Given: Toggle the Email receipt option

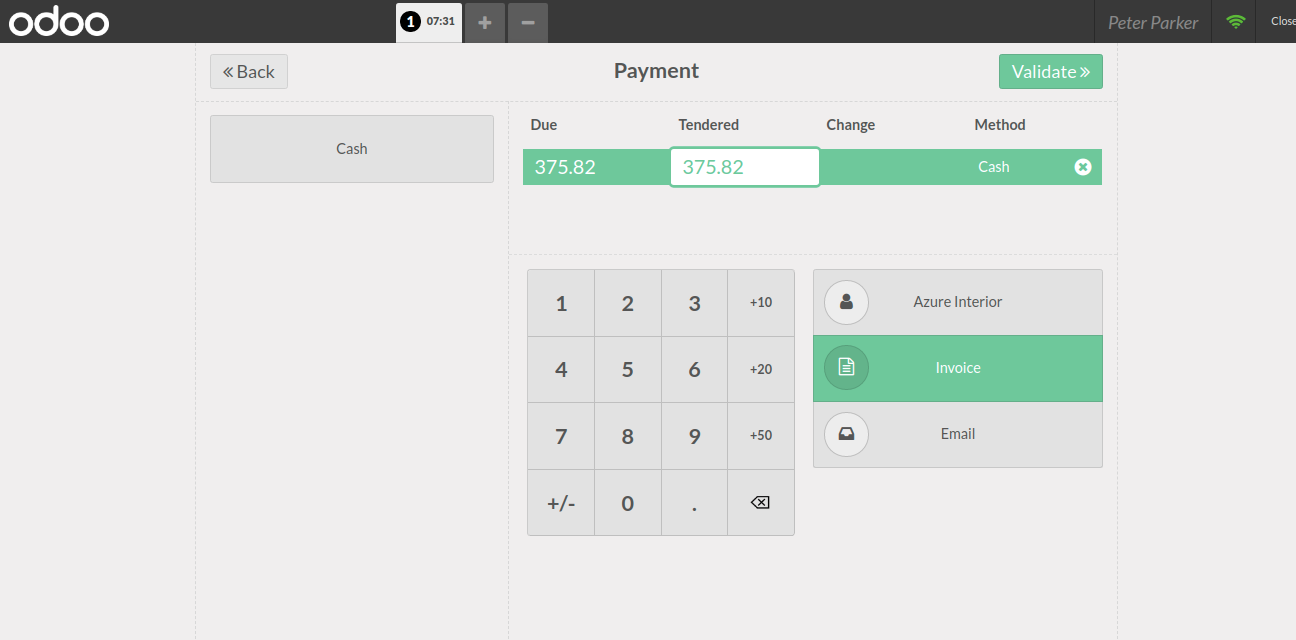Looking at the screenshot, I should click(957, 434).
